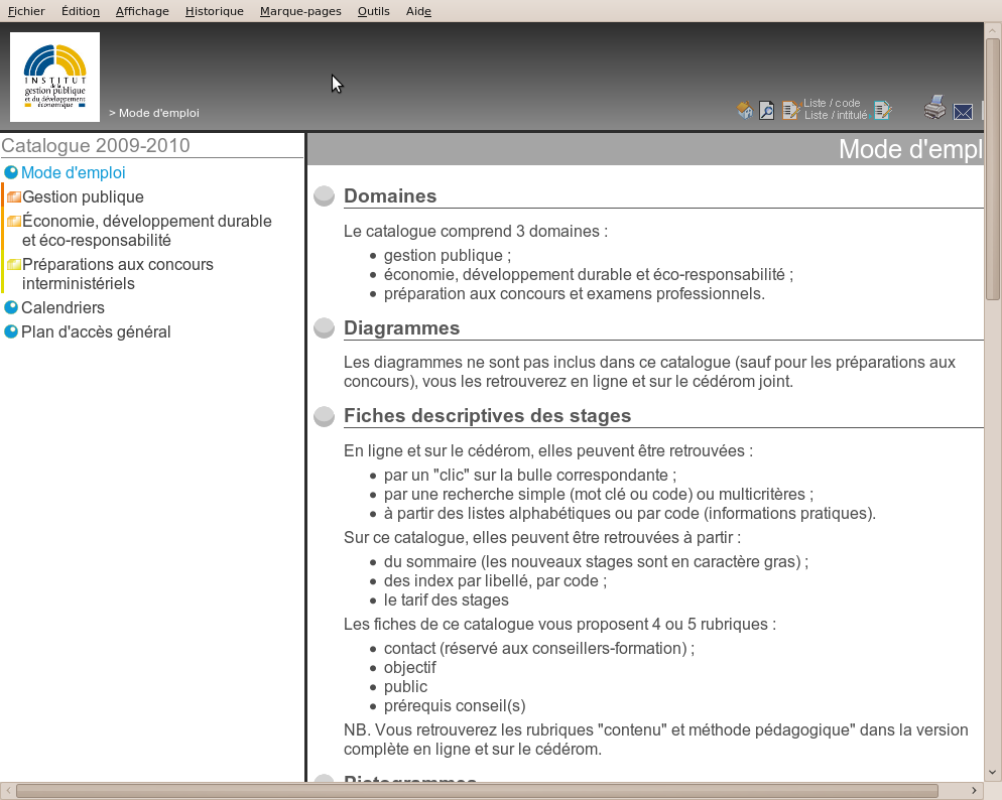Click the Institut gestion publique logo
The image size is (1002, 800).
(x=55, y=77)
